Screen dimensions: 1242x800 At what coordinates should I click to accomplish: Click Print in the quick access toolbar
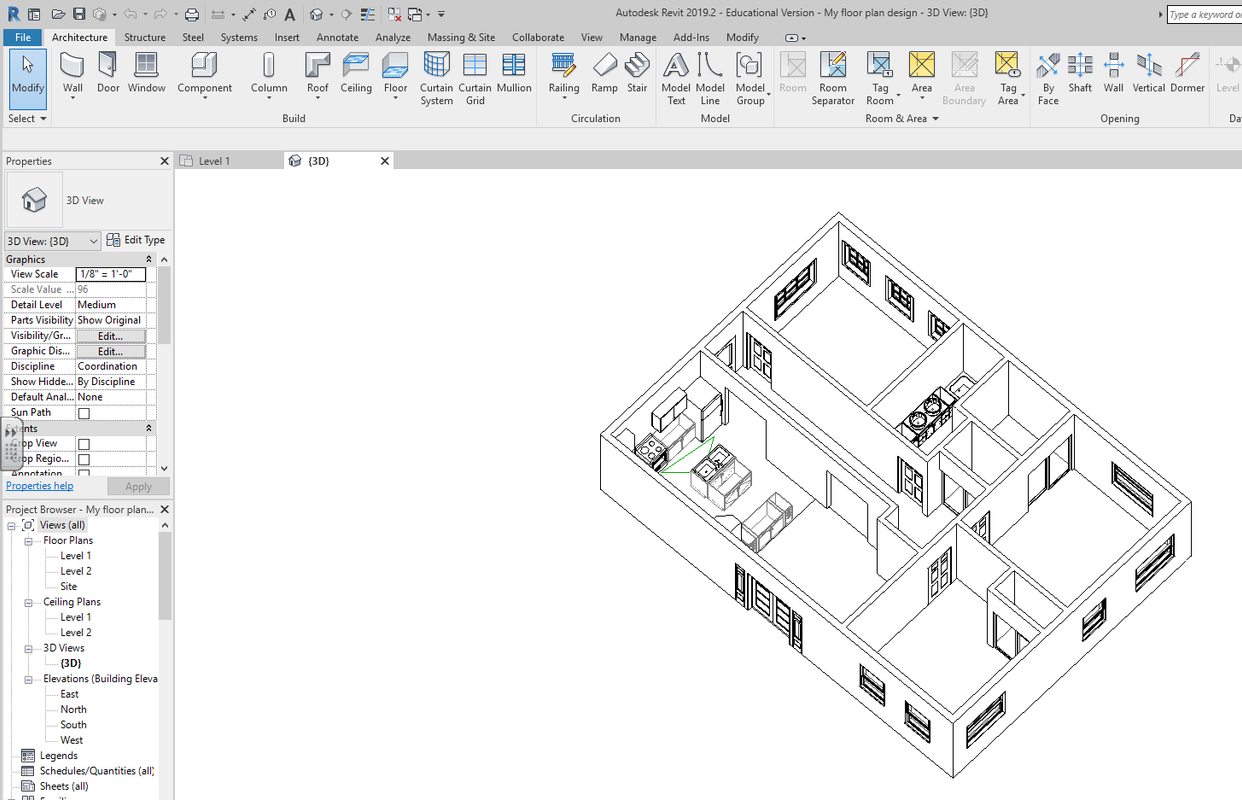(x=192, y=15)
